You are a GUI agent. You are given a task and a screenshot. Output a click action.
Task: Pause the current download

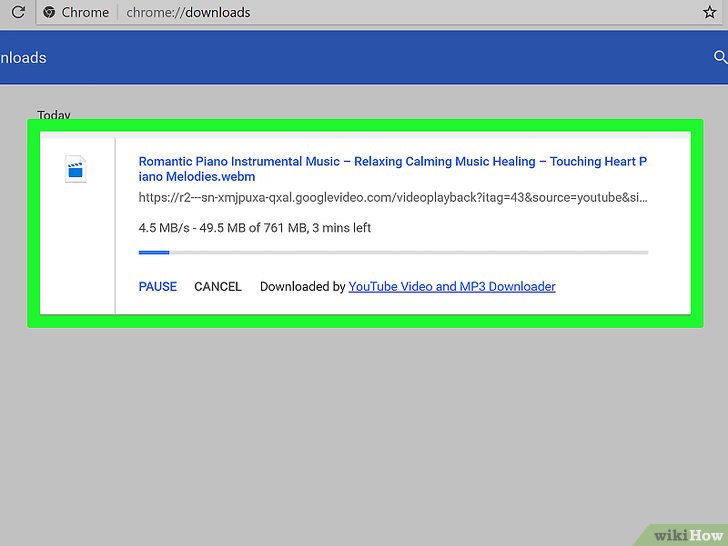point(157,286)
